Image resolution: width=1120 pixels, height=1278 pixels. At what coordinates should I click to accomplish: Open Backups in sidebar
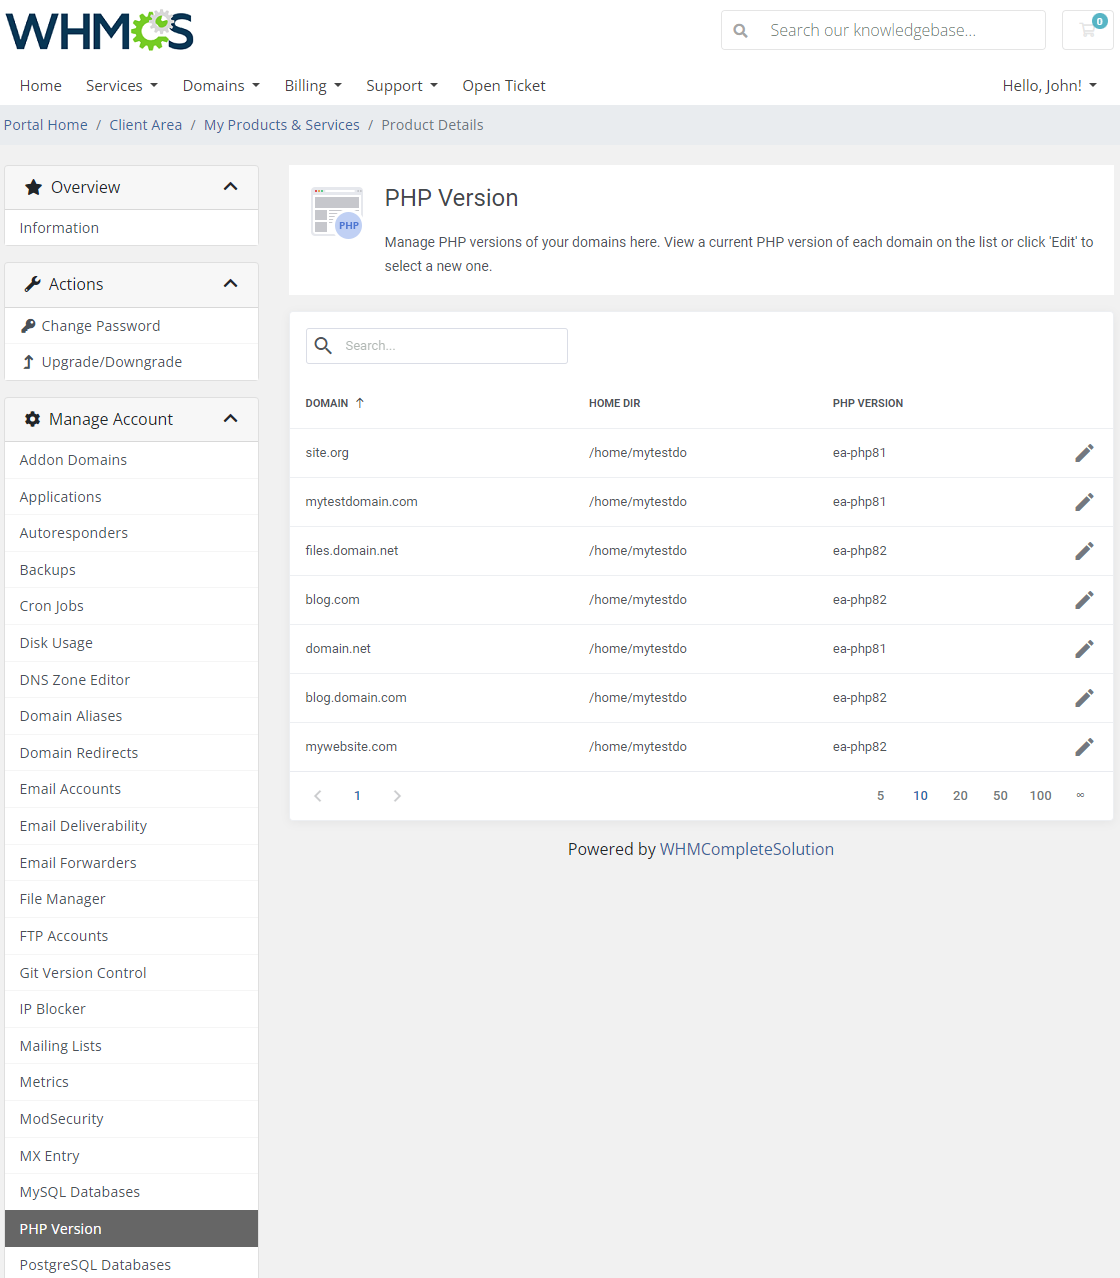(131, 570)
